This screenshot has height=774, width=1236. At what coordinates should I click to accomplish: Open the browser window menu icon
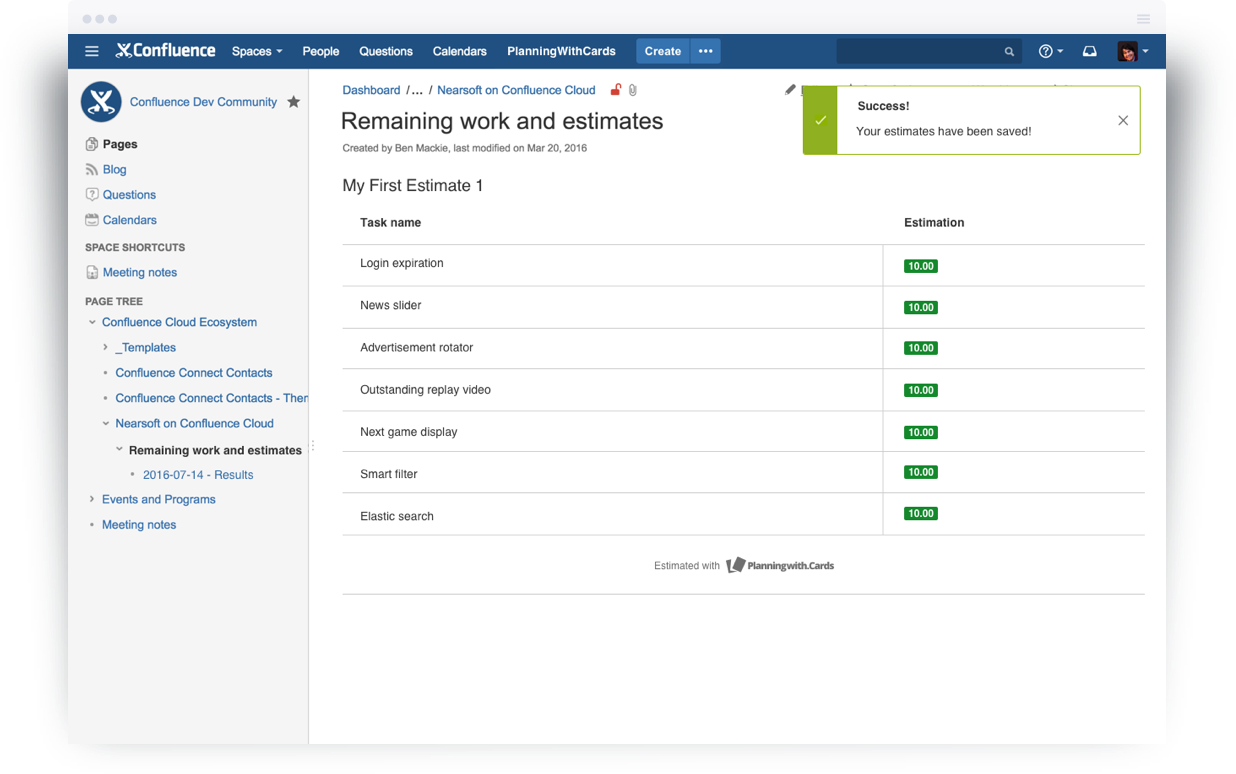[x=1143, y=19]
